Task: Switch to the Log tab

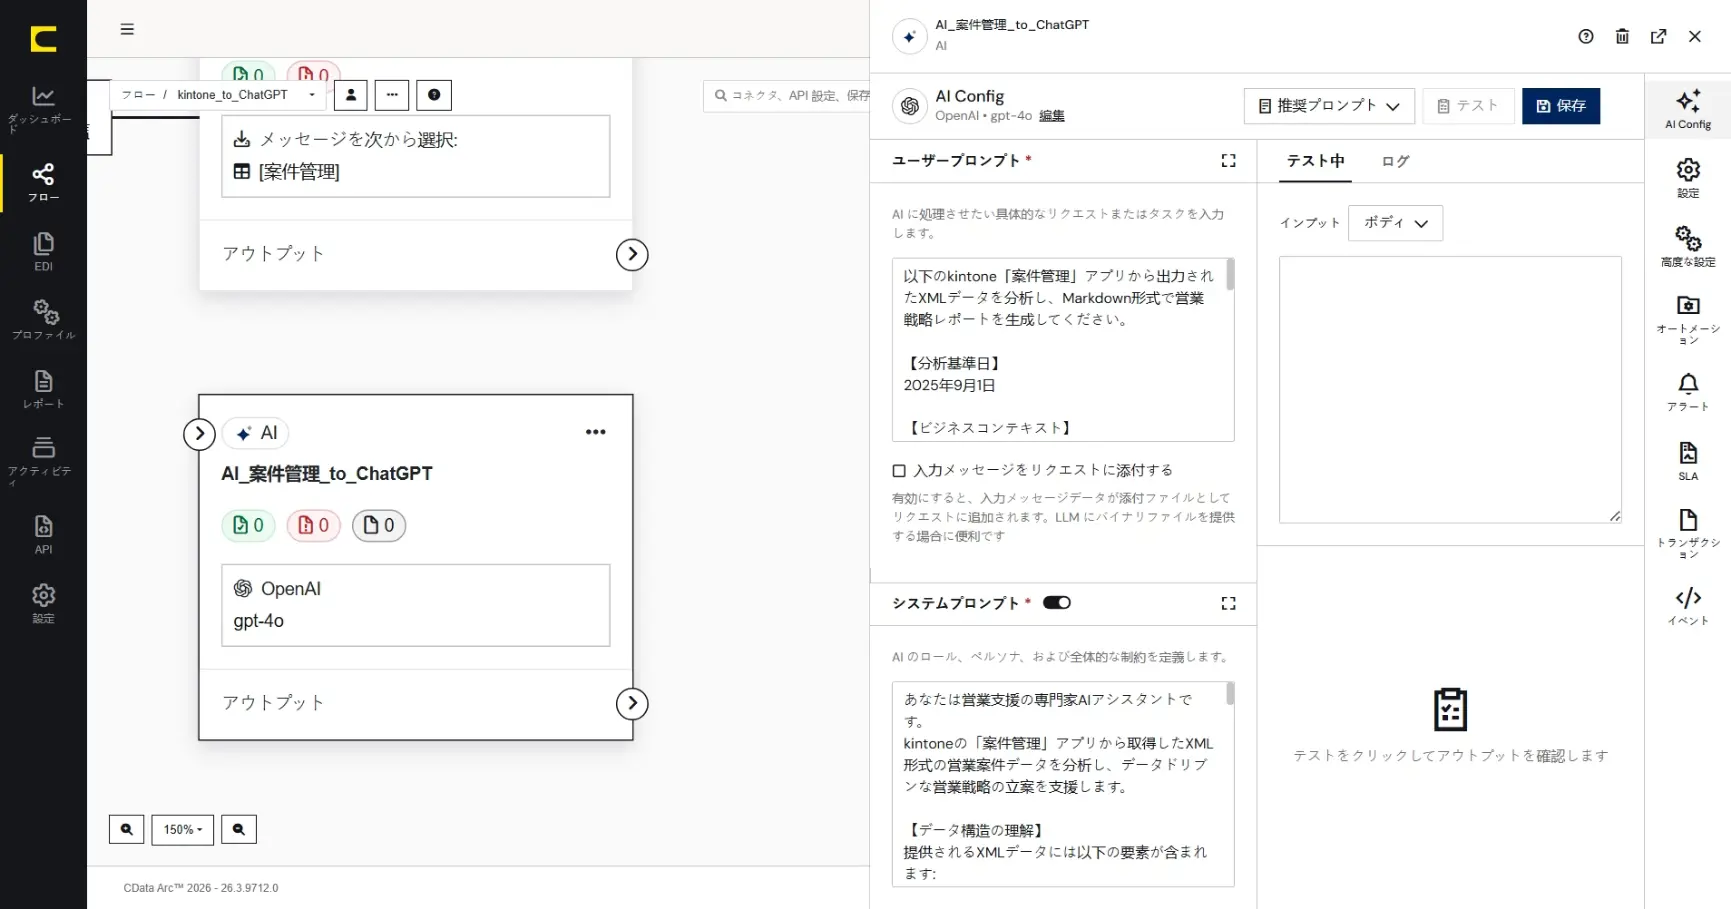Action: [x=1395, y=161]
